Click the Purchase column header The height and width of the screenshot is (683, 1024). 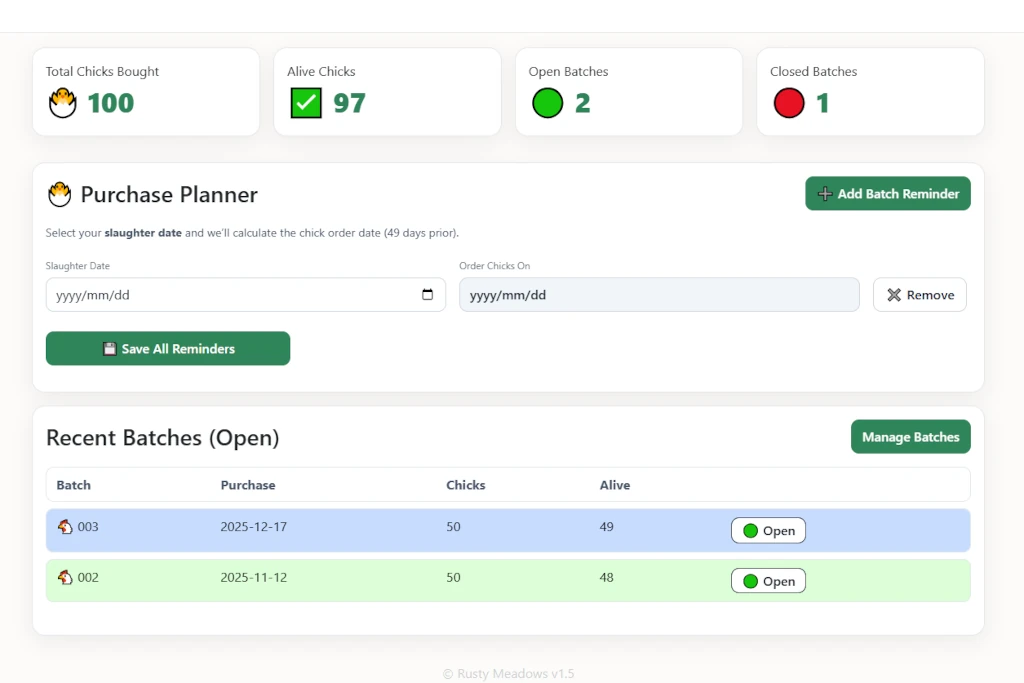[248, 485]
